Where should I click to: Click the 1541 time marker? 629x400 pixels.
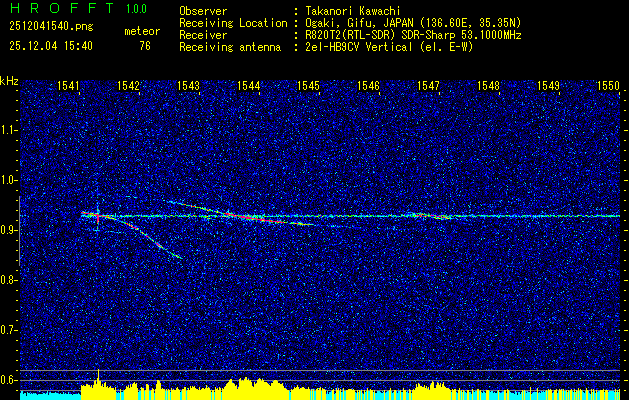click(68, 85)
